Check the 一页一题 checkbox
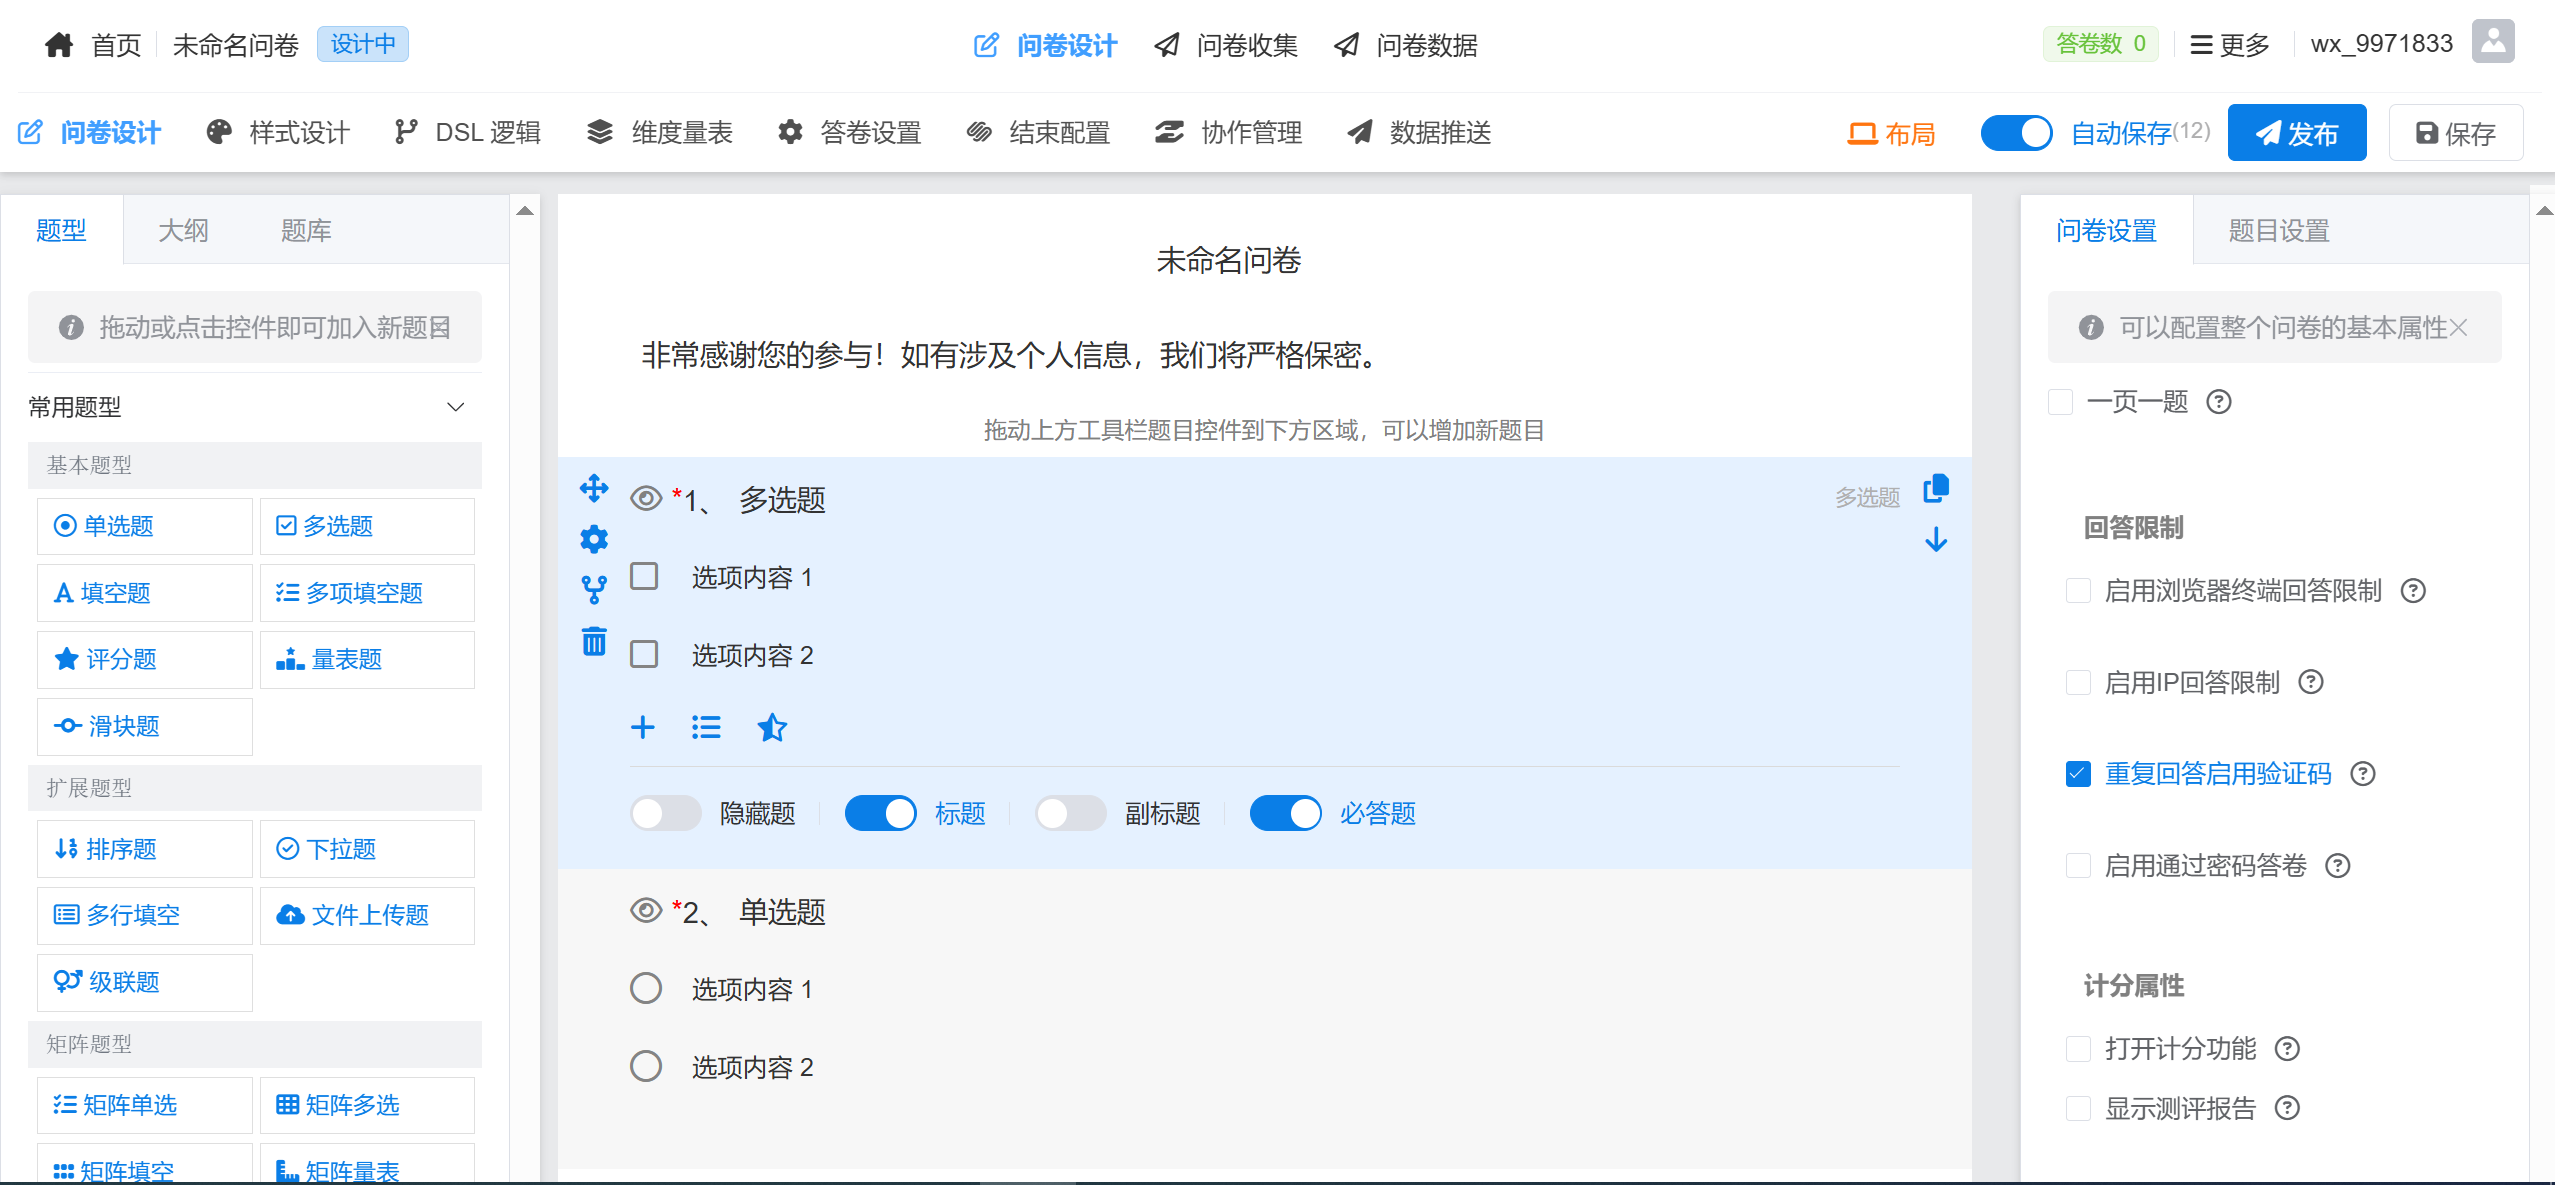The height and width of the screenshot is (1185, 2555). [x=2060, y=402]
